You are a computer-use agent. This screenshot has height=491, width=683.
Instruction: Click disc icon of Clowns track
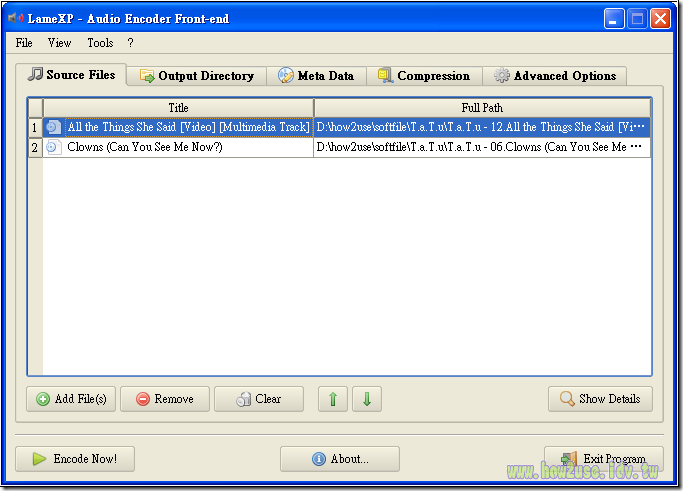coord(53,147)
